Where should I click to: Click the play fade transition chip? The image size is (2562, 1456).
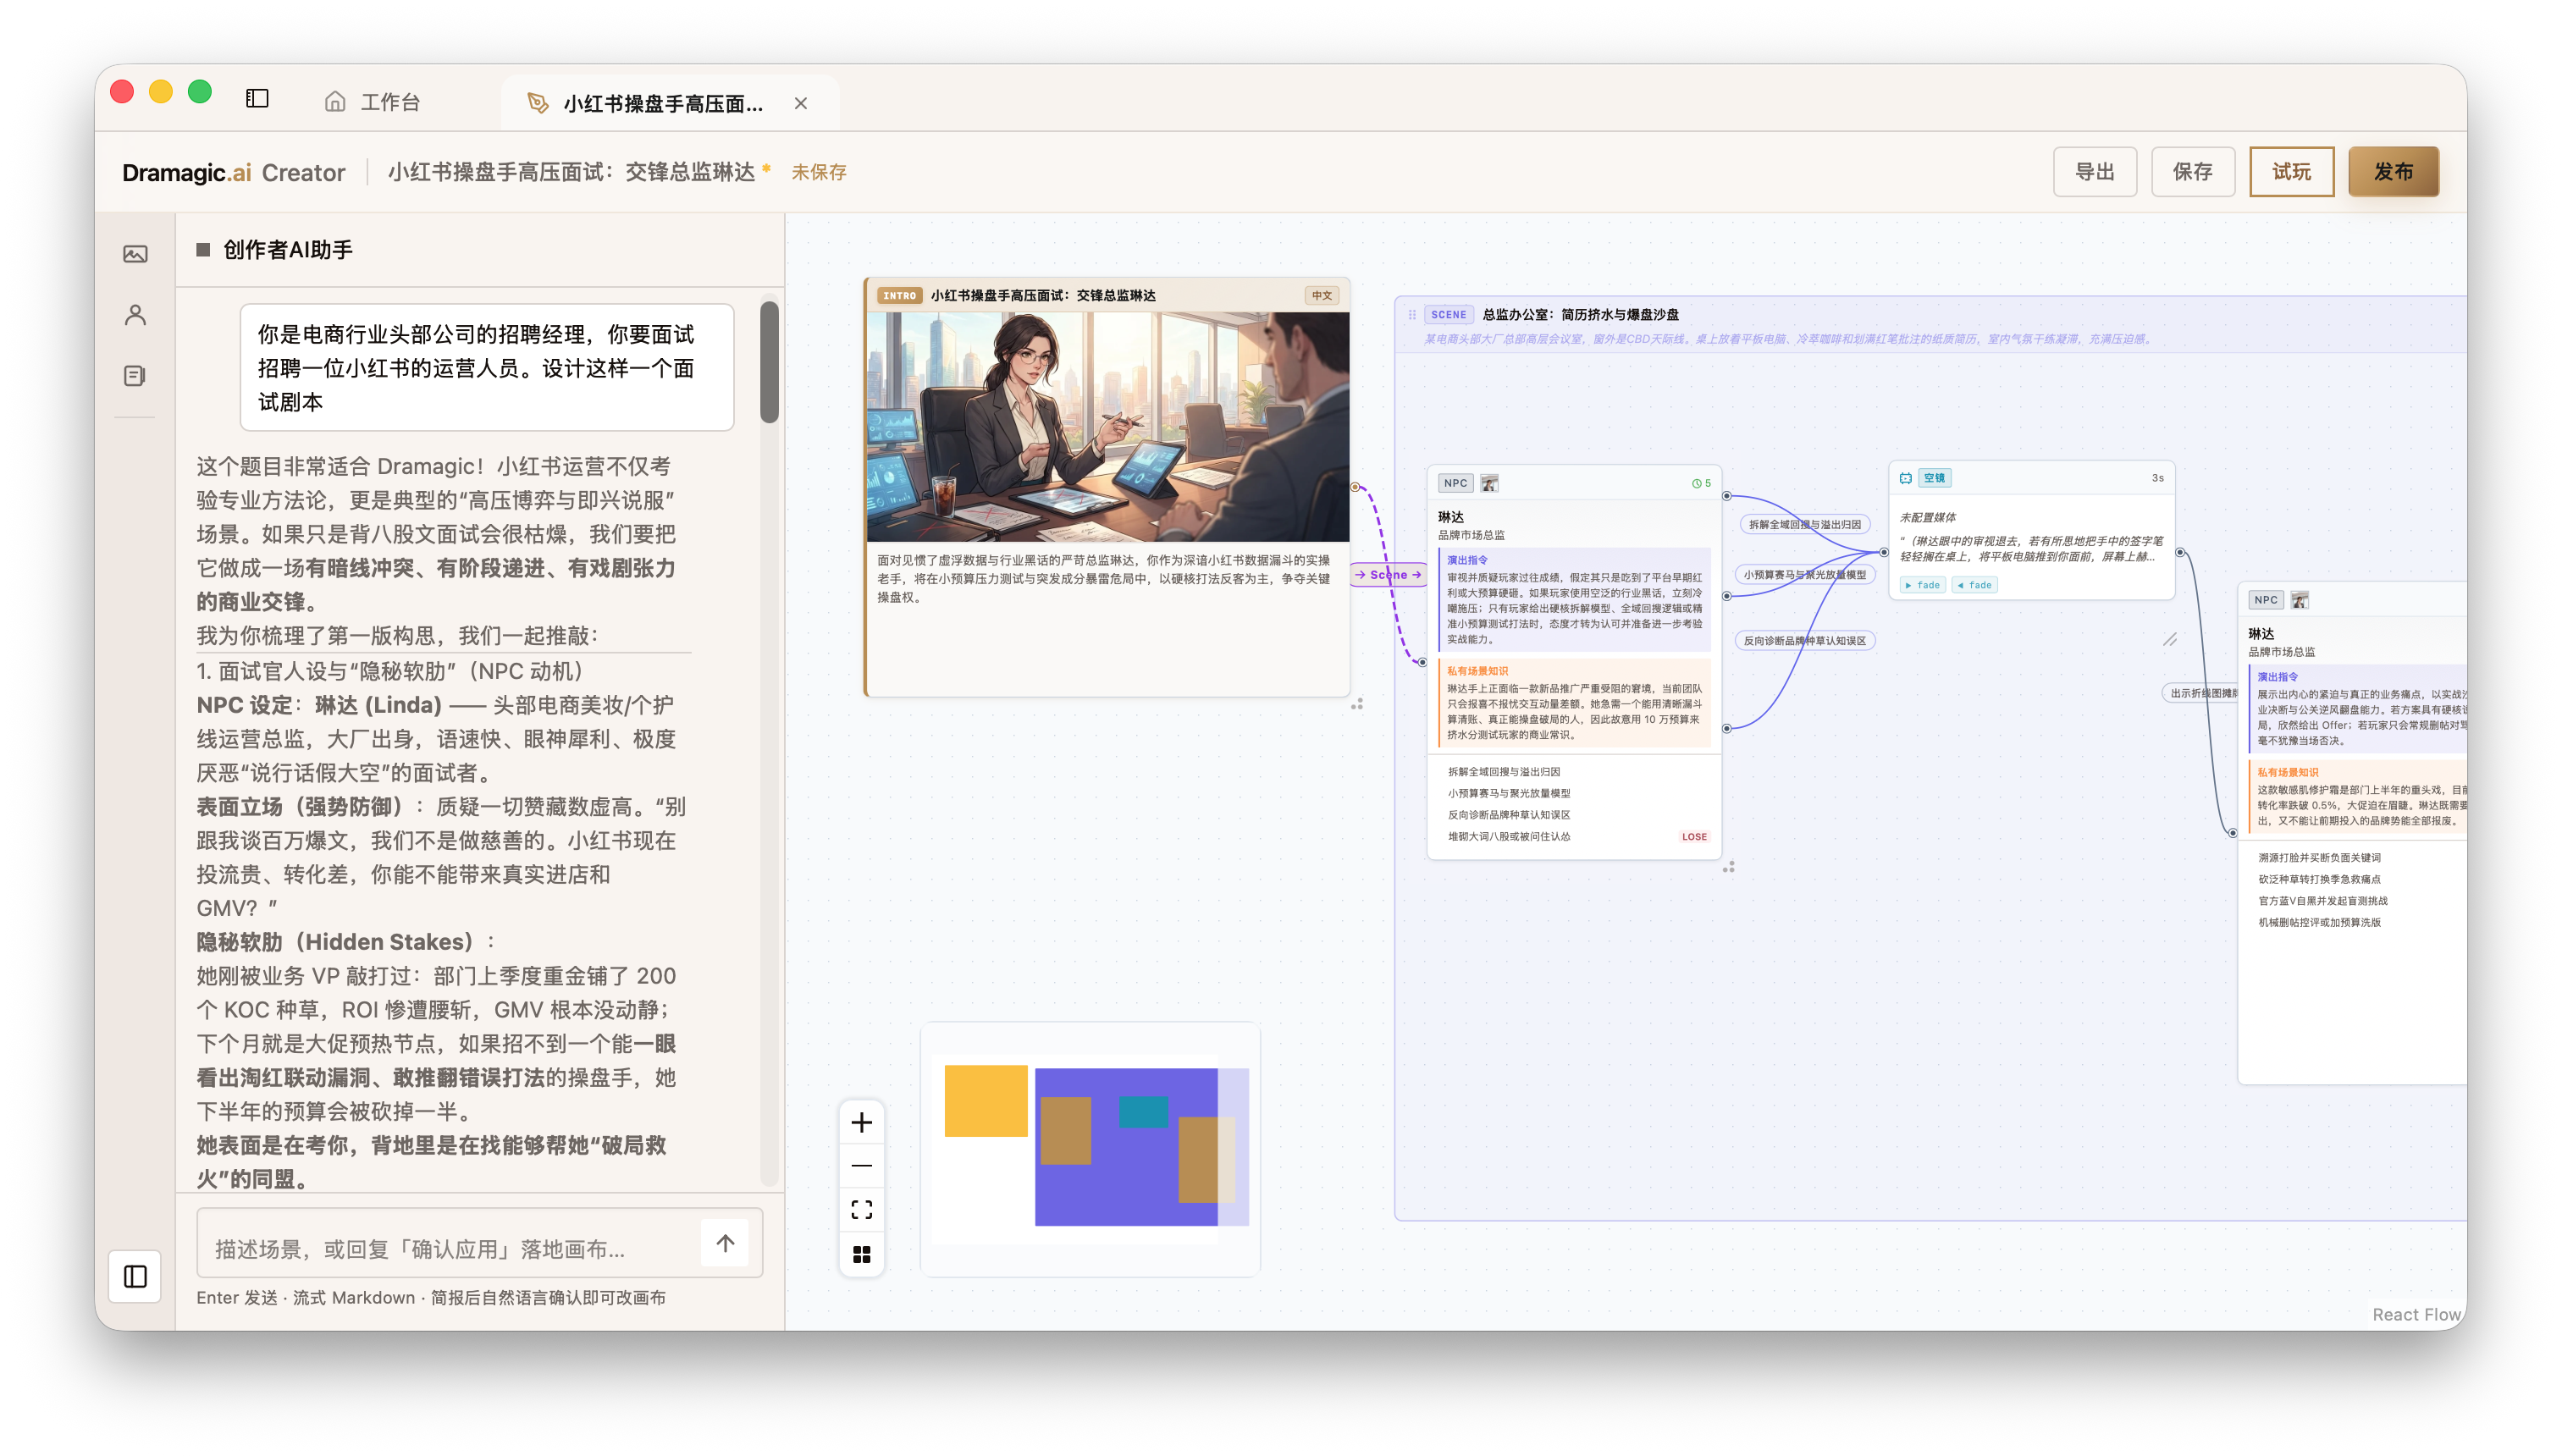pos(1922,585)
